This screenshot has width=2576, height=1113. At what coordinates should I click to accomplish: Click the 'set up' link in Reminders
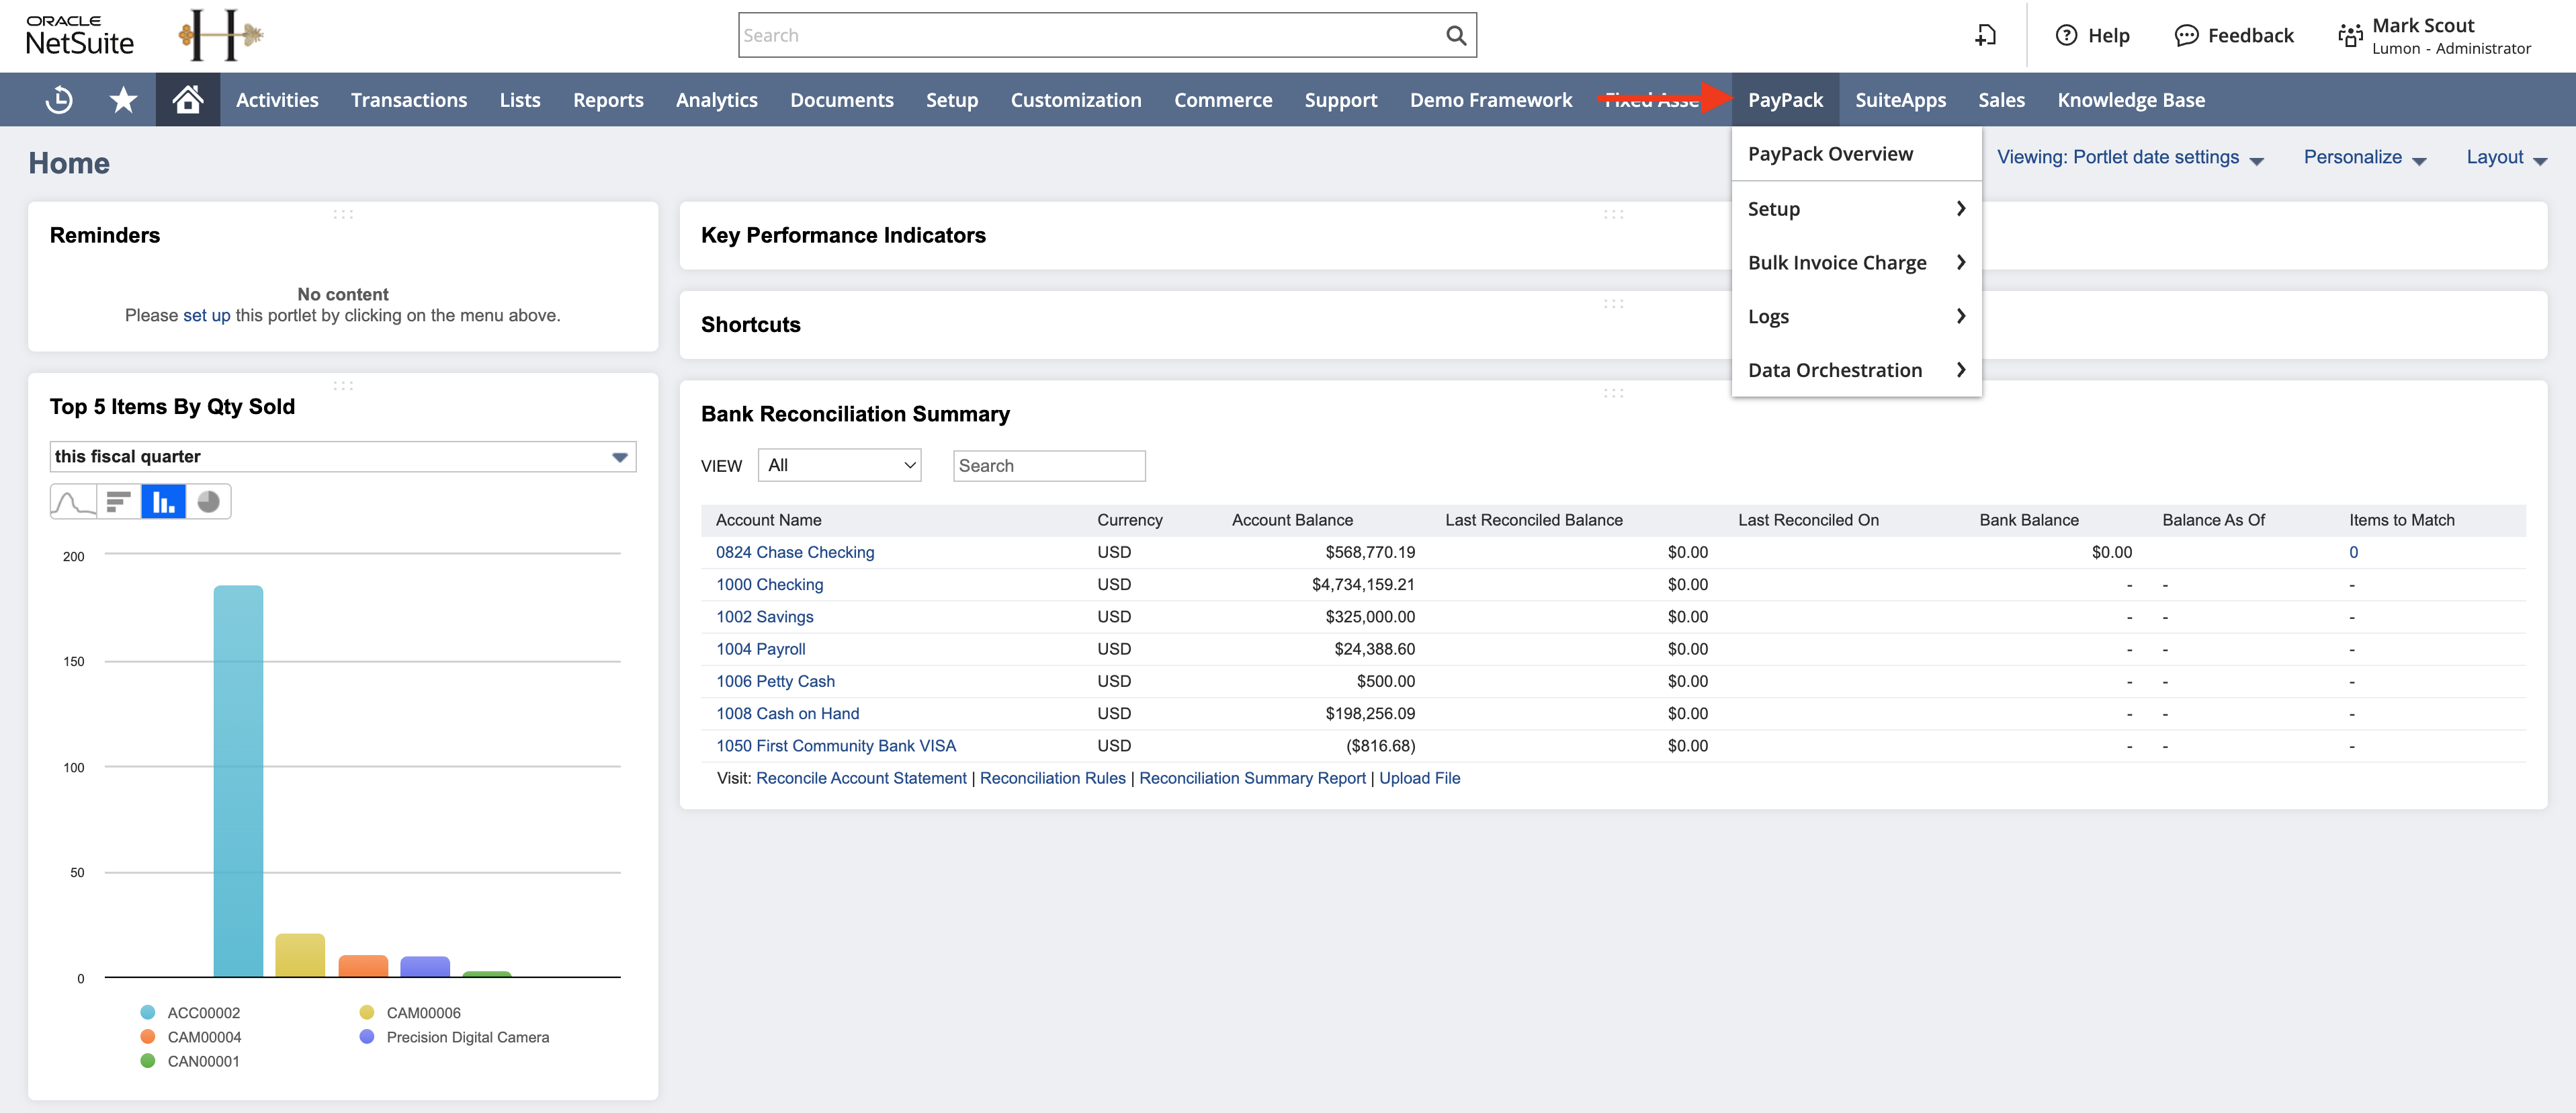pos(206,315)
